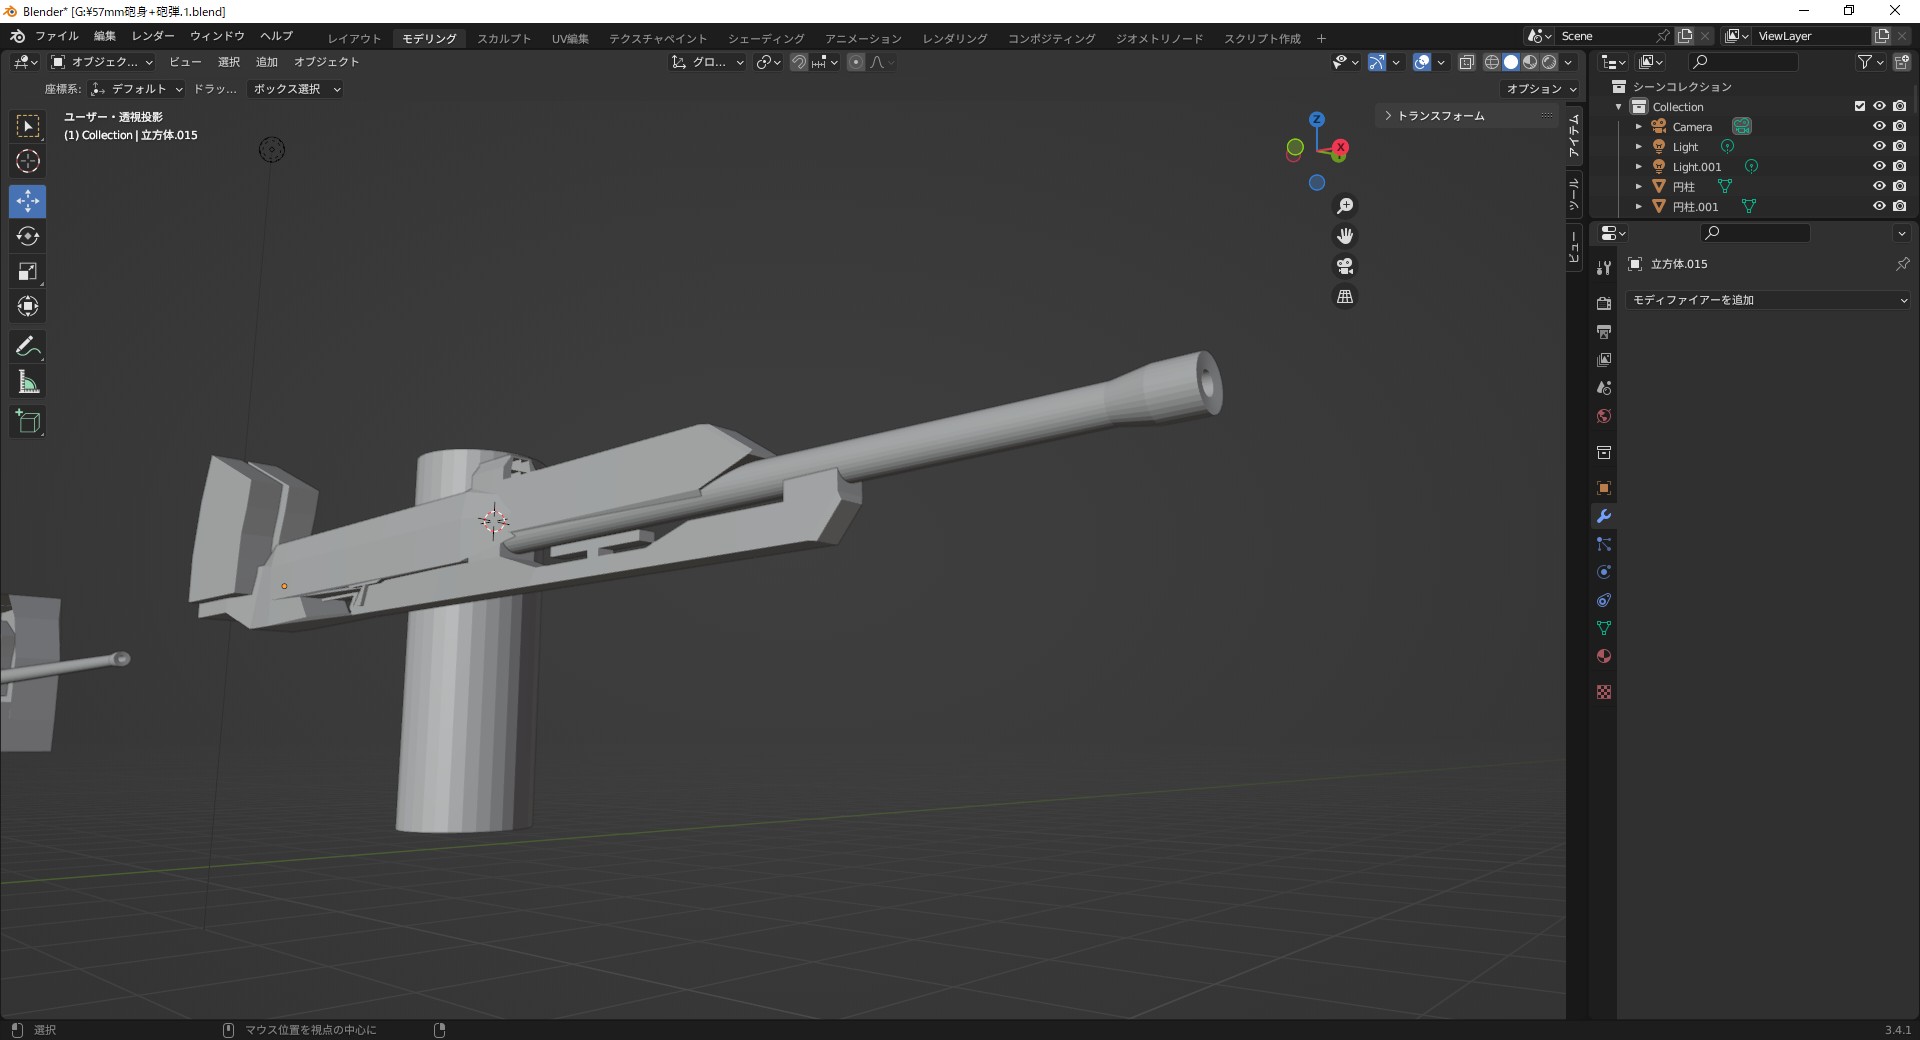Open the ファイル menu
1920x1040 pixels.
[56, 36]
